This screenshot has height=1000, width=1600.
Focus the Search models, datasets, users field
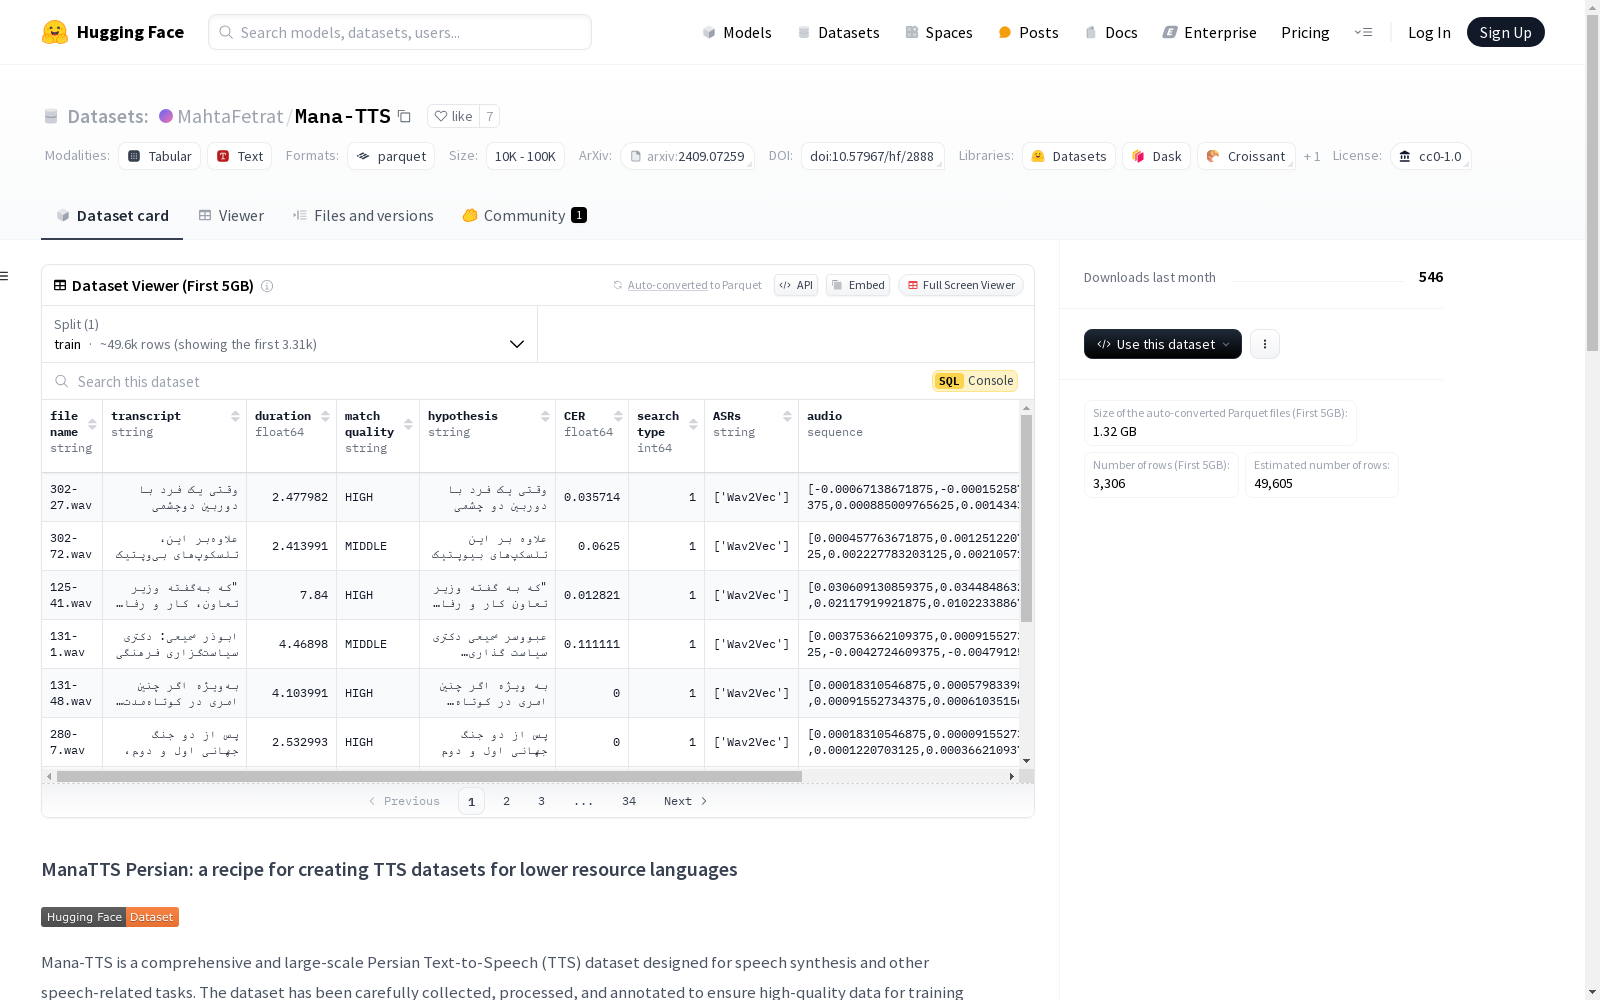(400, 32)
